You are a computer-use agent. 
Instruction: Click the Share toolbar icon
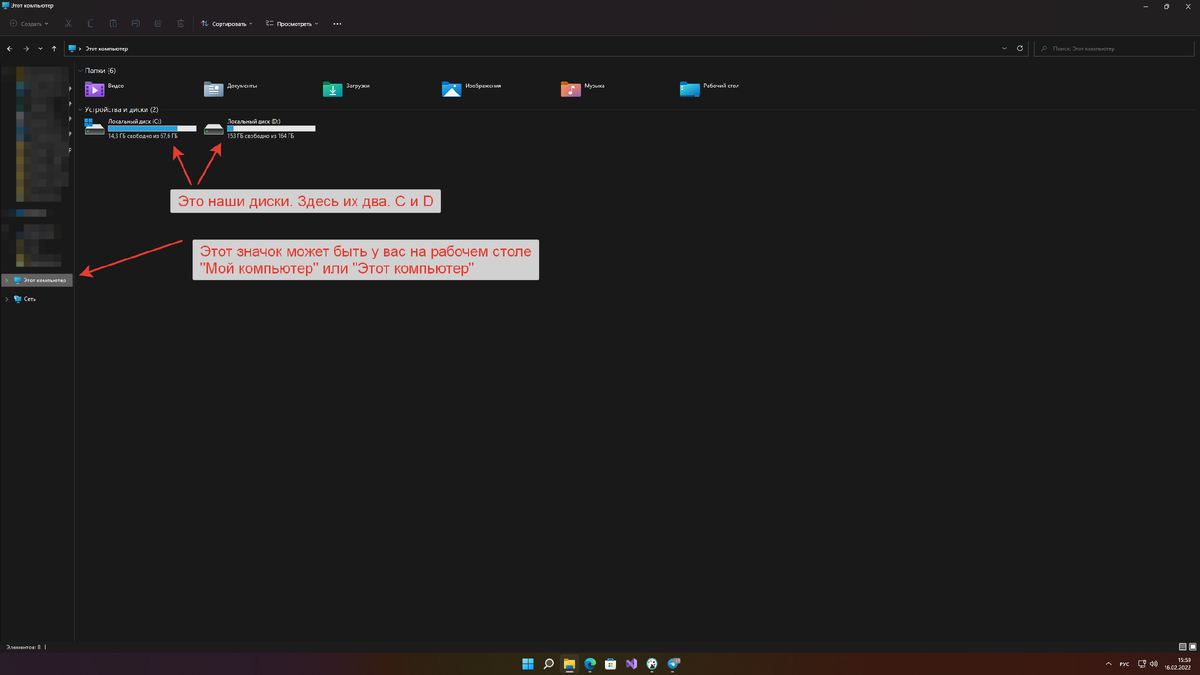[158, 23]
